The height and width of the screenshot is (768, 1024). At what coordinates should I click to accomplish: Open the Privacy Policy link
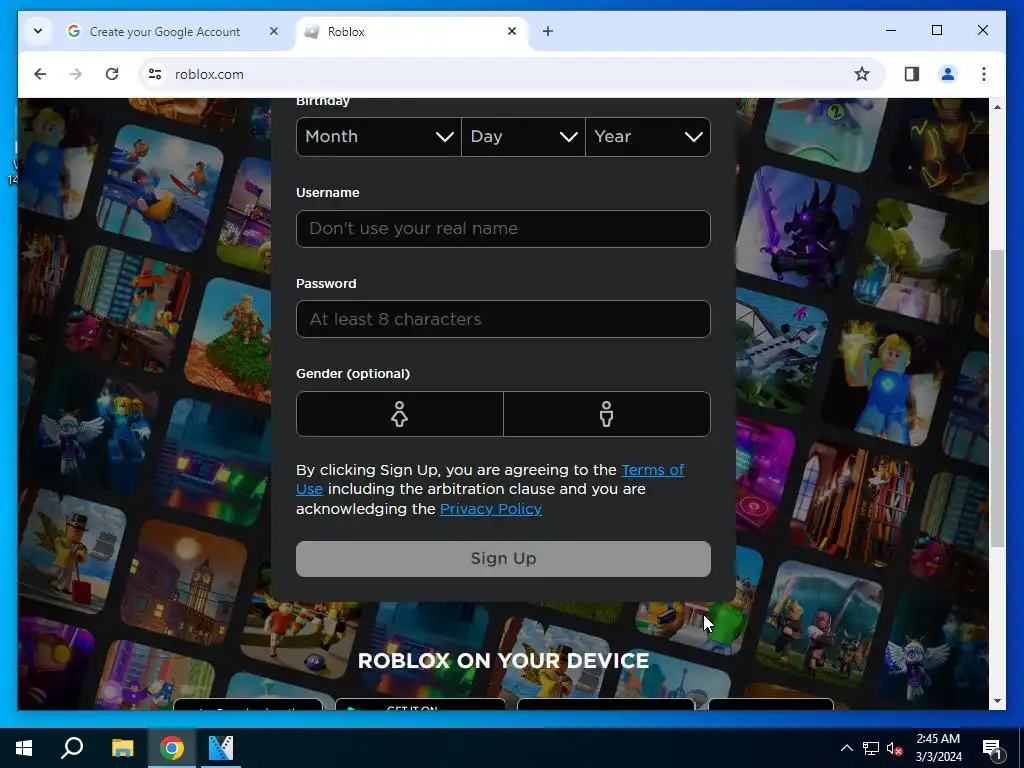[490, 509]
